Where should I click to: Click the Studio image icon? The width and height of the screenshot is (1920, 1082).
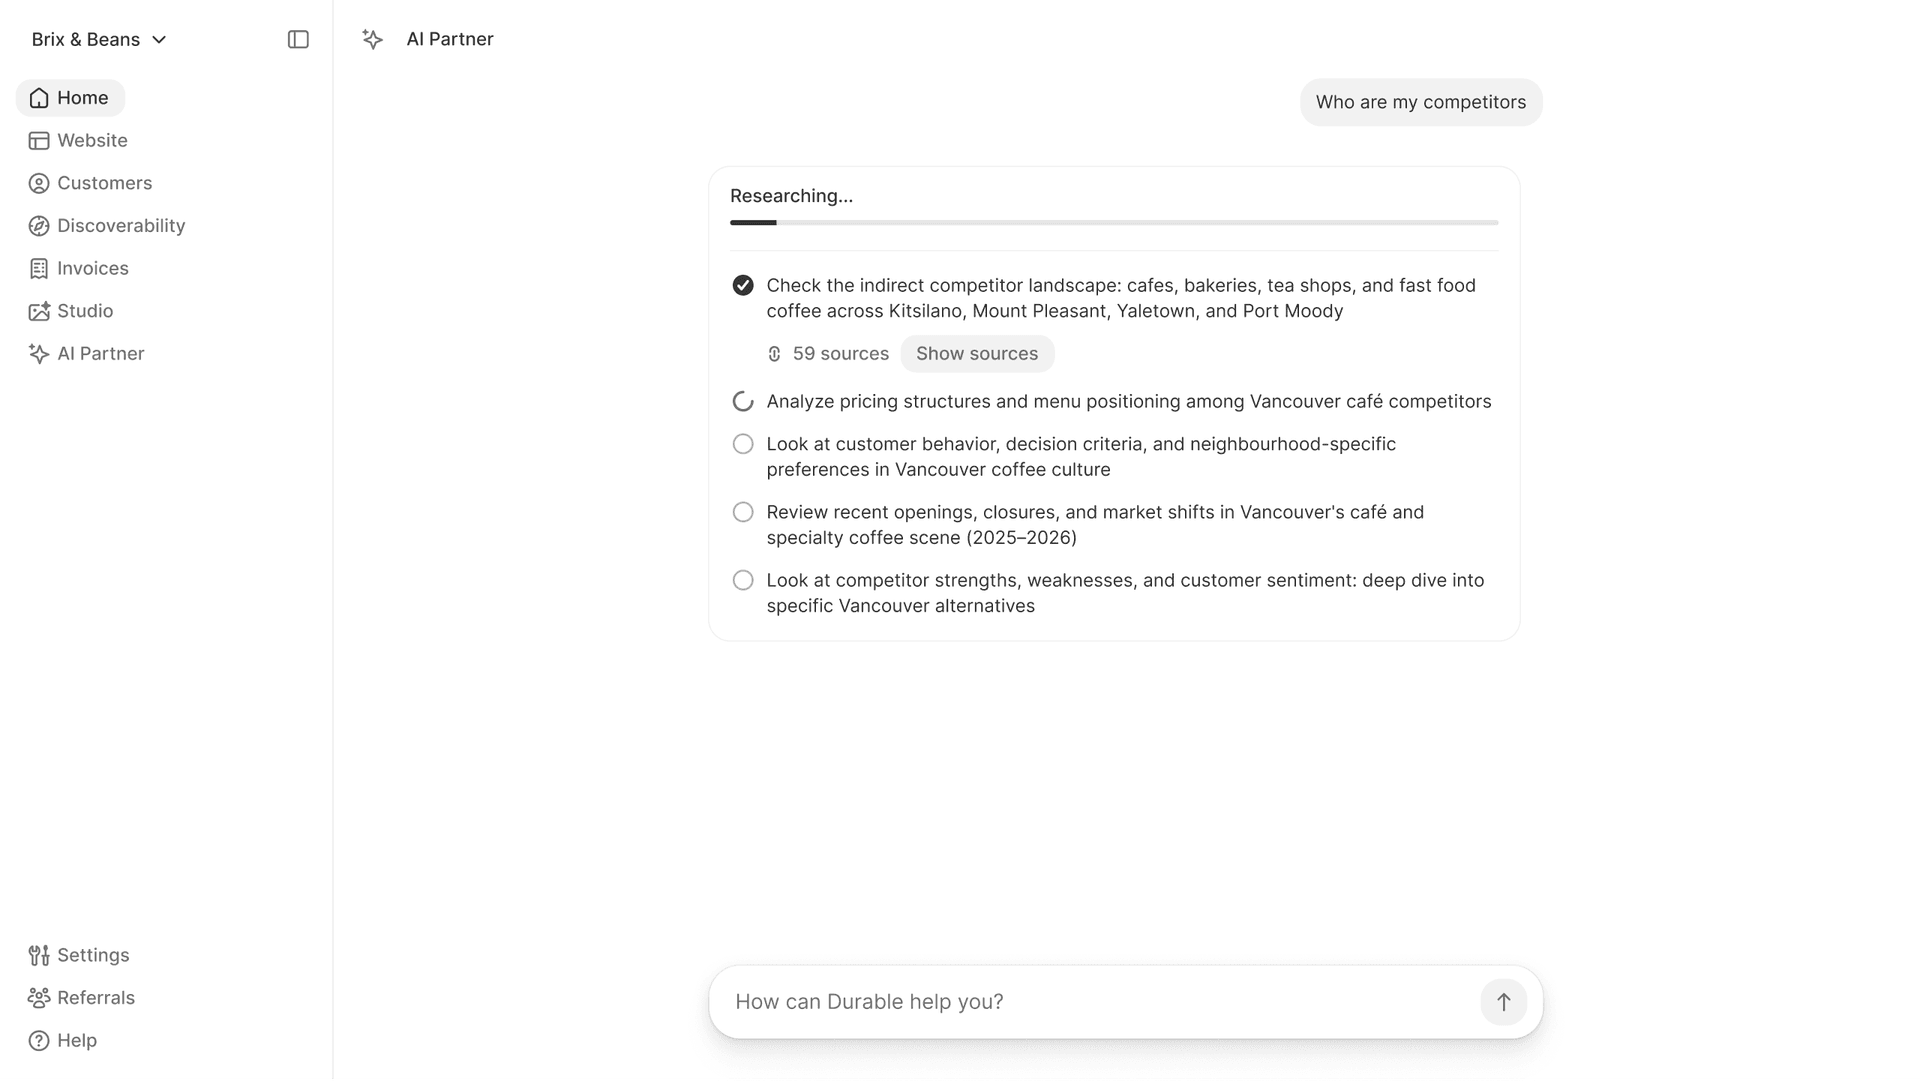[x=39, y=311]
